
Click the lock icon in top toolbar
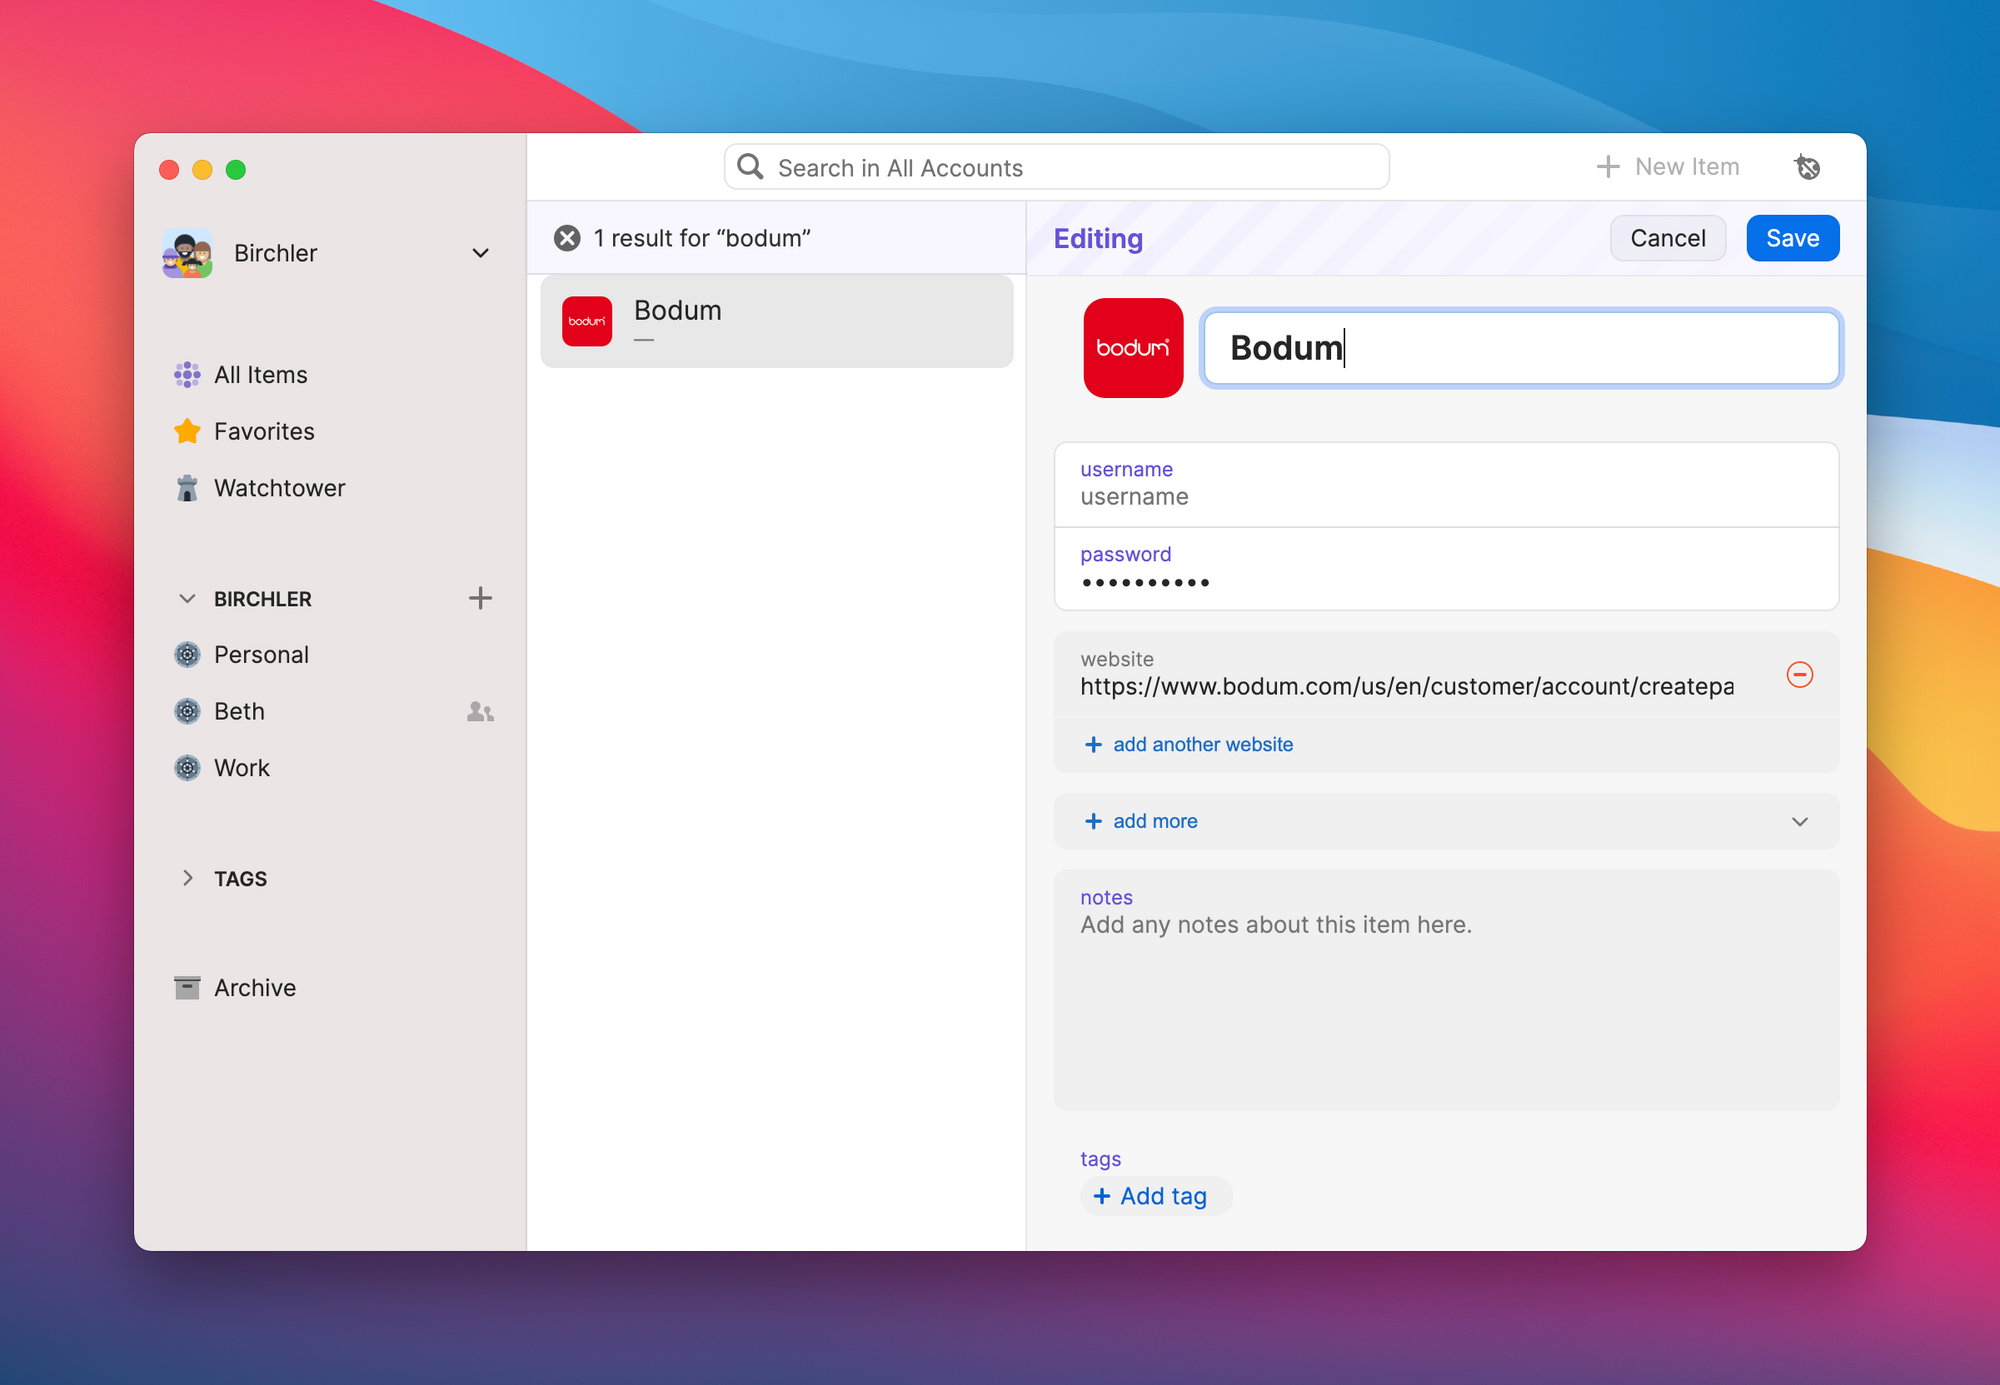[1807, 167]
